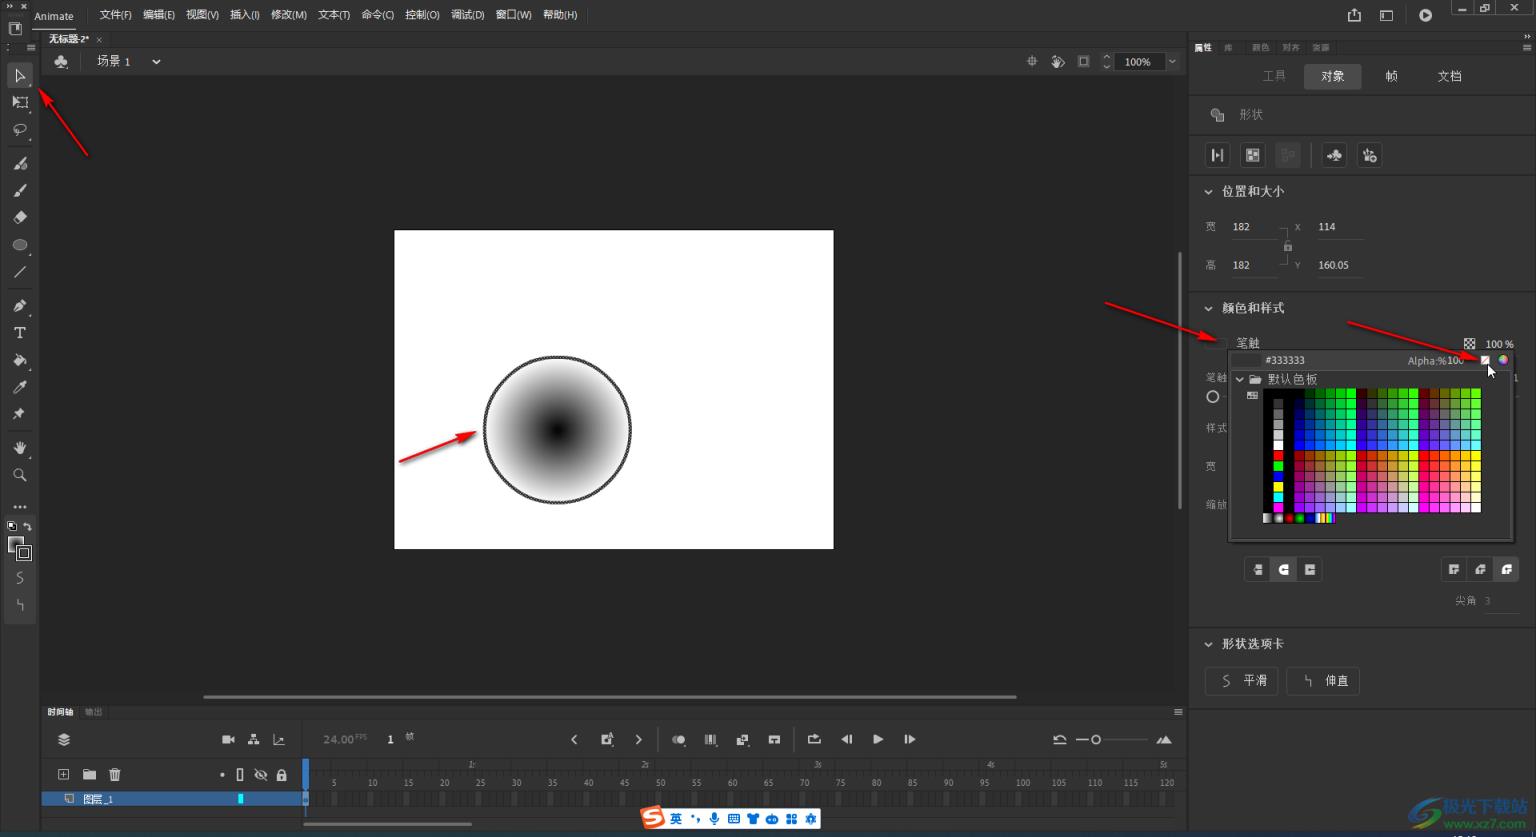Screen dimensions: 1536x837
Task: Toggle outline display for all layers
Action: point(240,775)
